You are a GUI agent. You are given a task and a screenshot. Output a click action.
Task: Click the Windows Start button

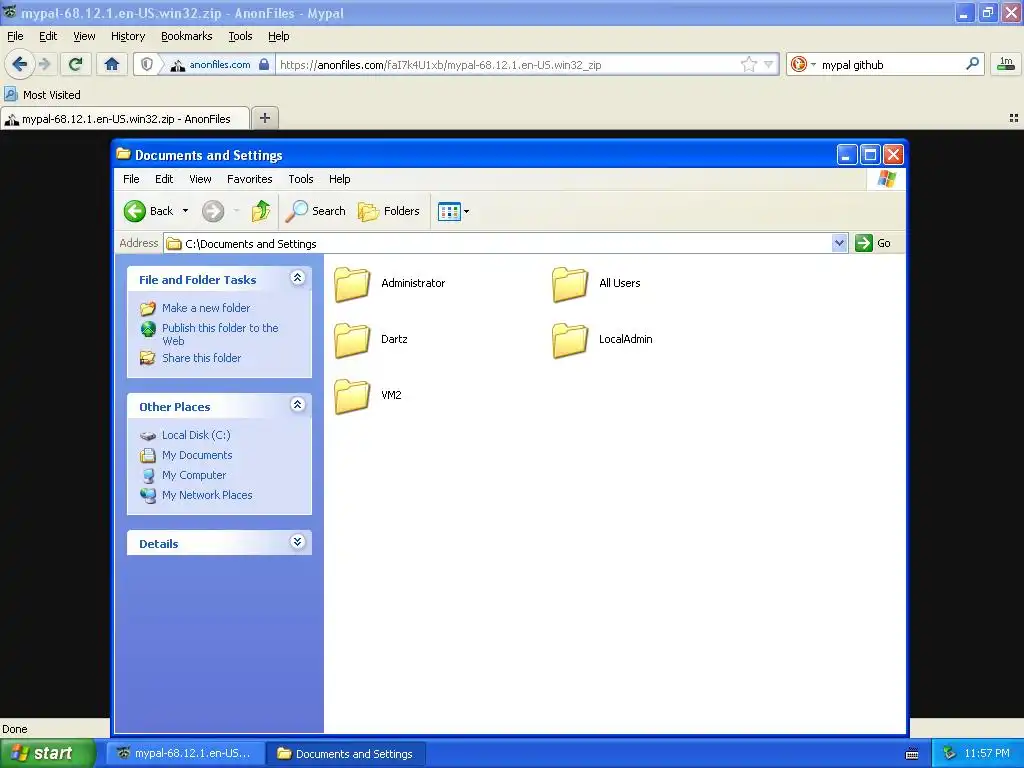[47, 754]
